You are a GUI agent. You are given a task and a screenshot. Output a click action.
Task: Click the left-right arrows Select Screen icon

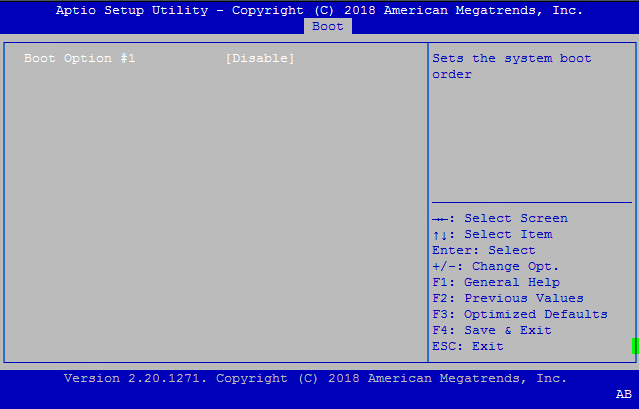point(441,219)
